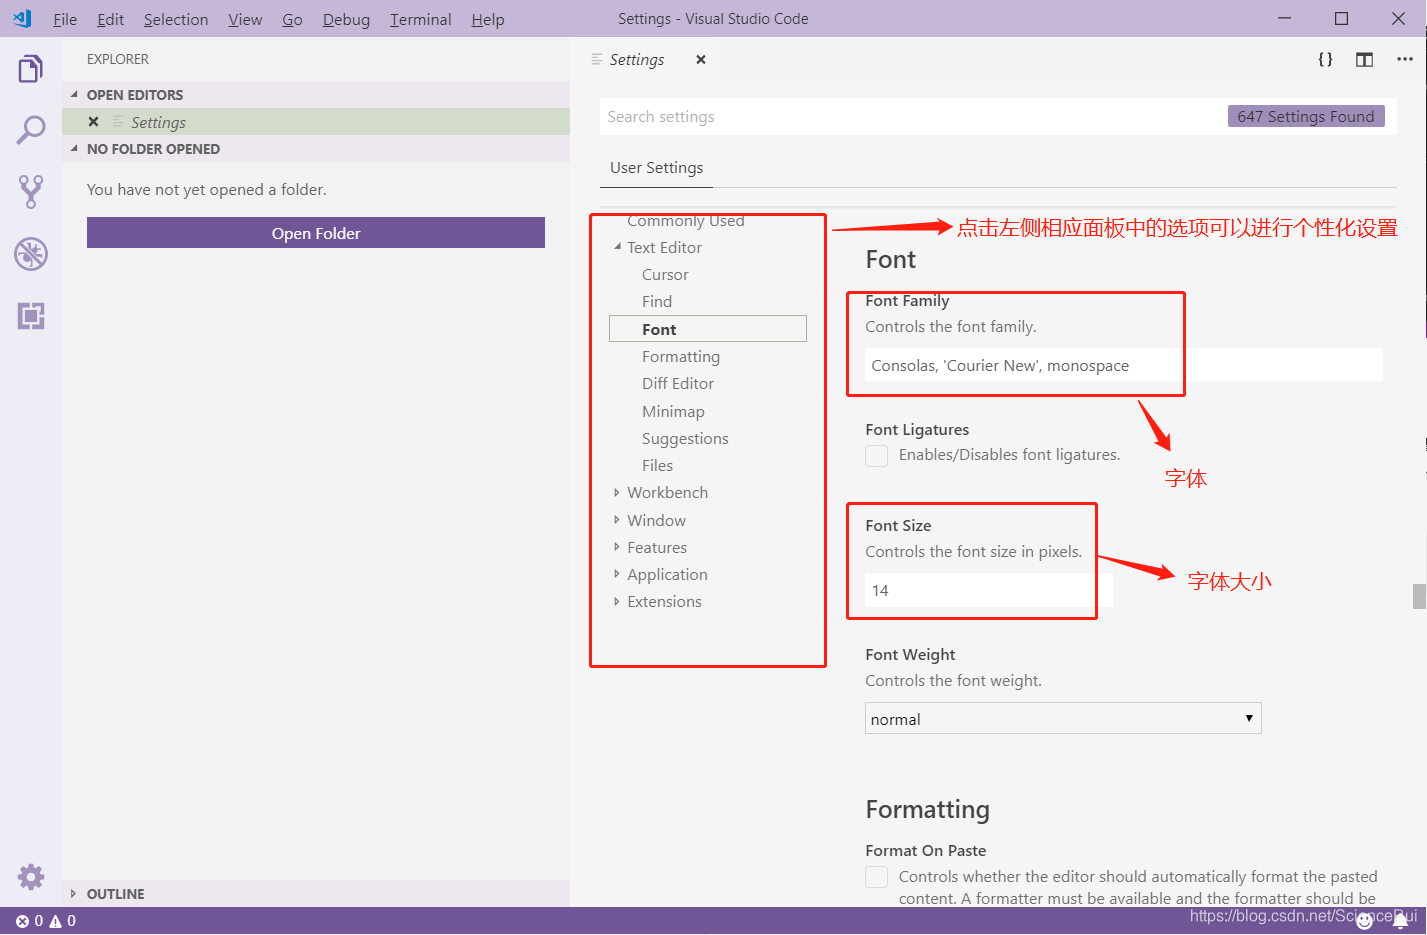Expand the Extensions settings section

point(617,601)
